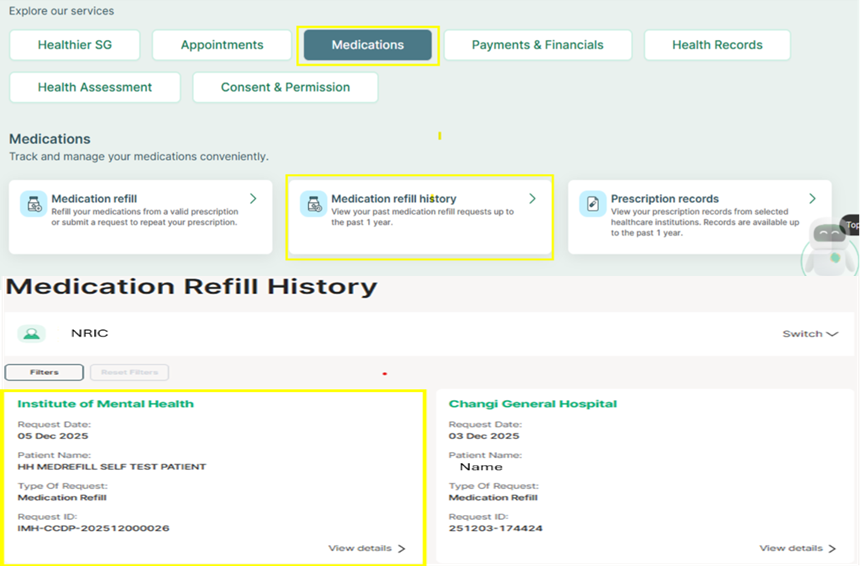Select the Medications services tab
This screenshot has height=566, width=860.
pos(368,45)
